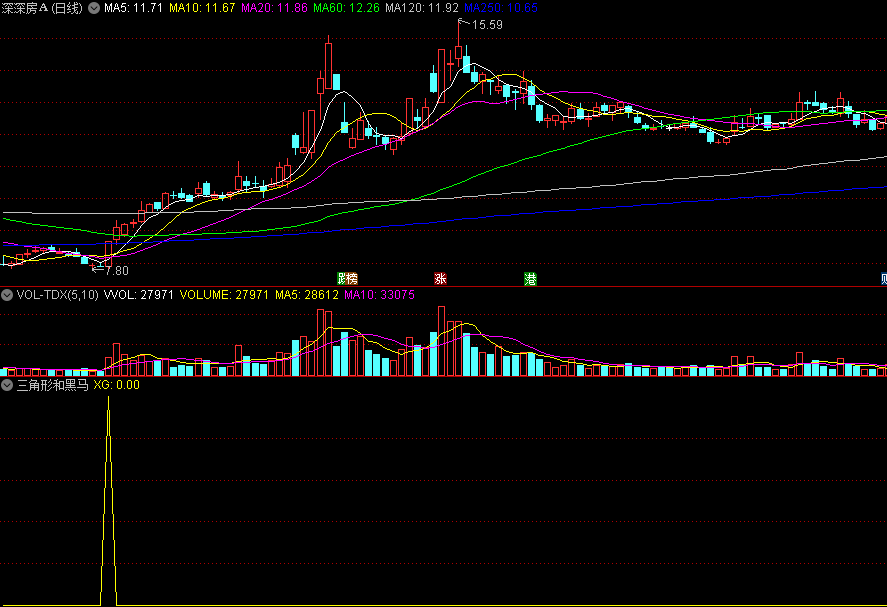Viewport: 887px width, 607px height.
Task: Click the MA10: 11.67 price average label
Action: click(202, 8)
